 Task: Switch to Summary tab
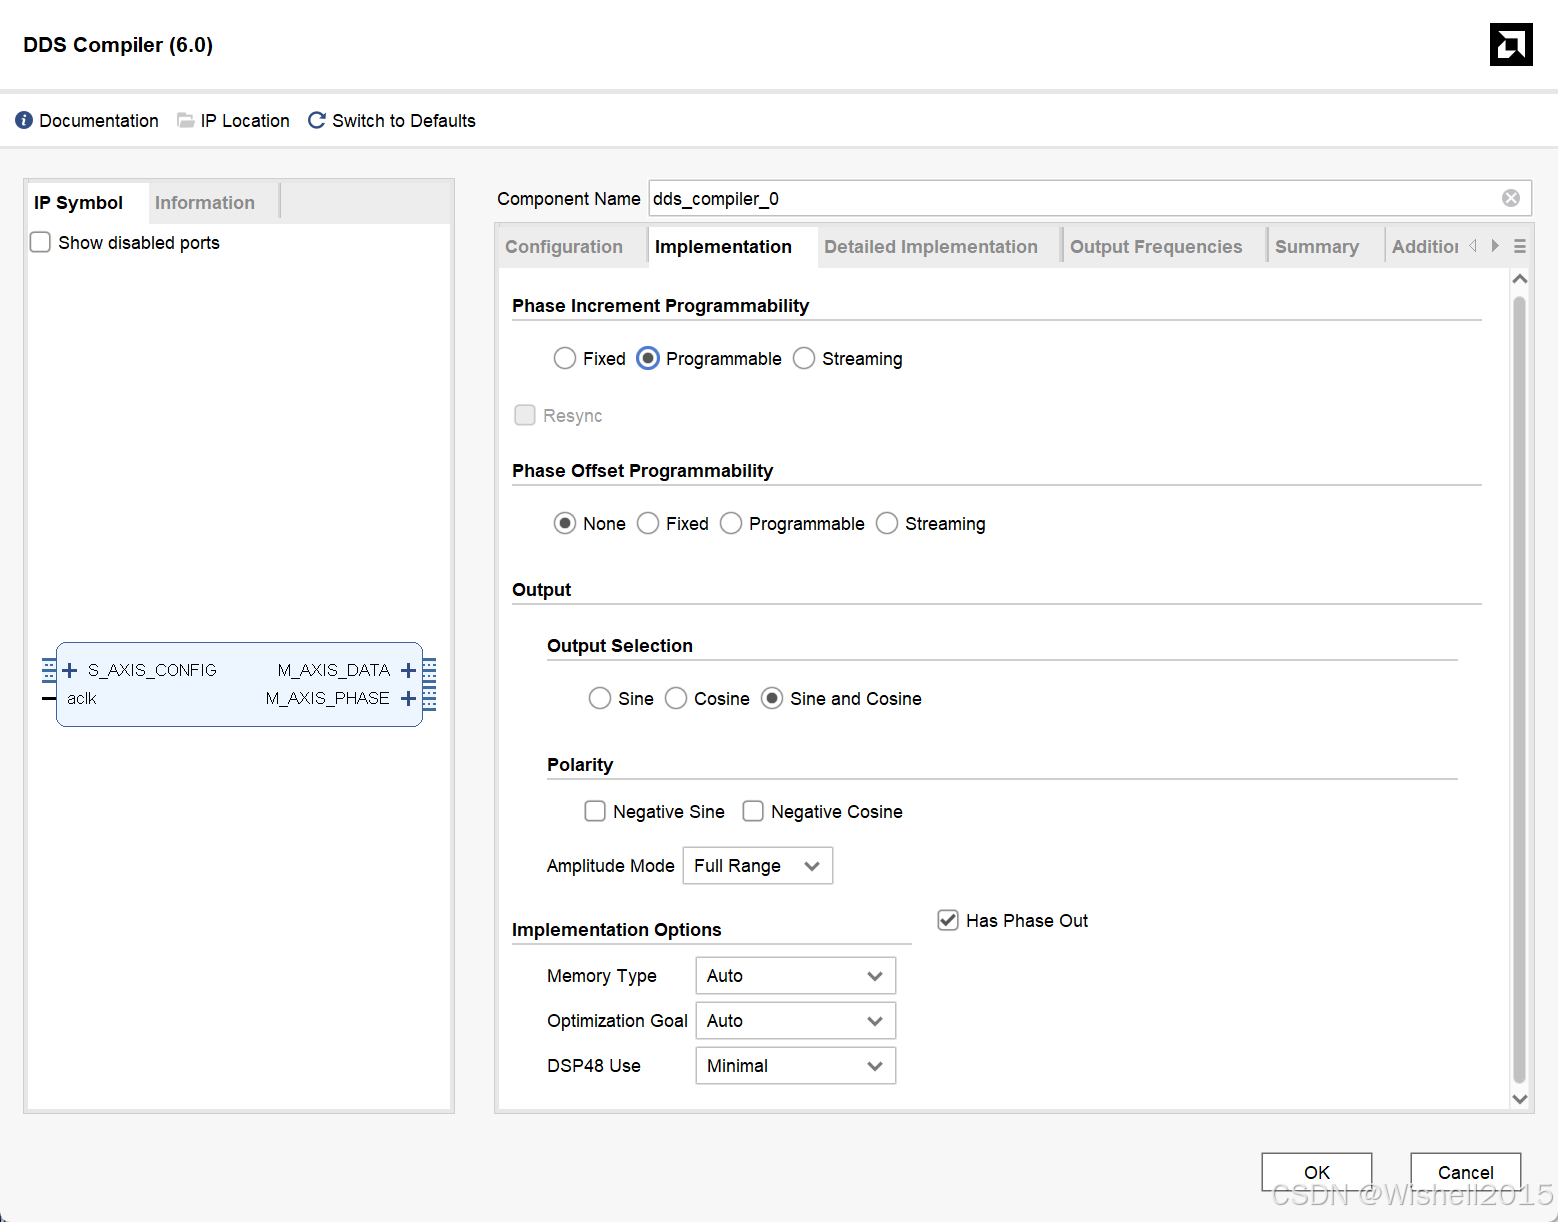pyautogui.click(x=1317, y=247)
